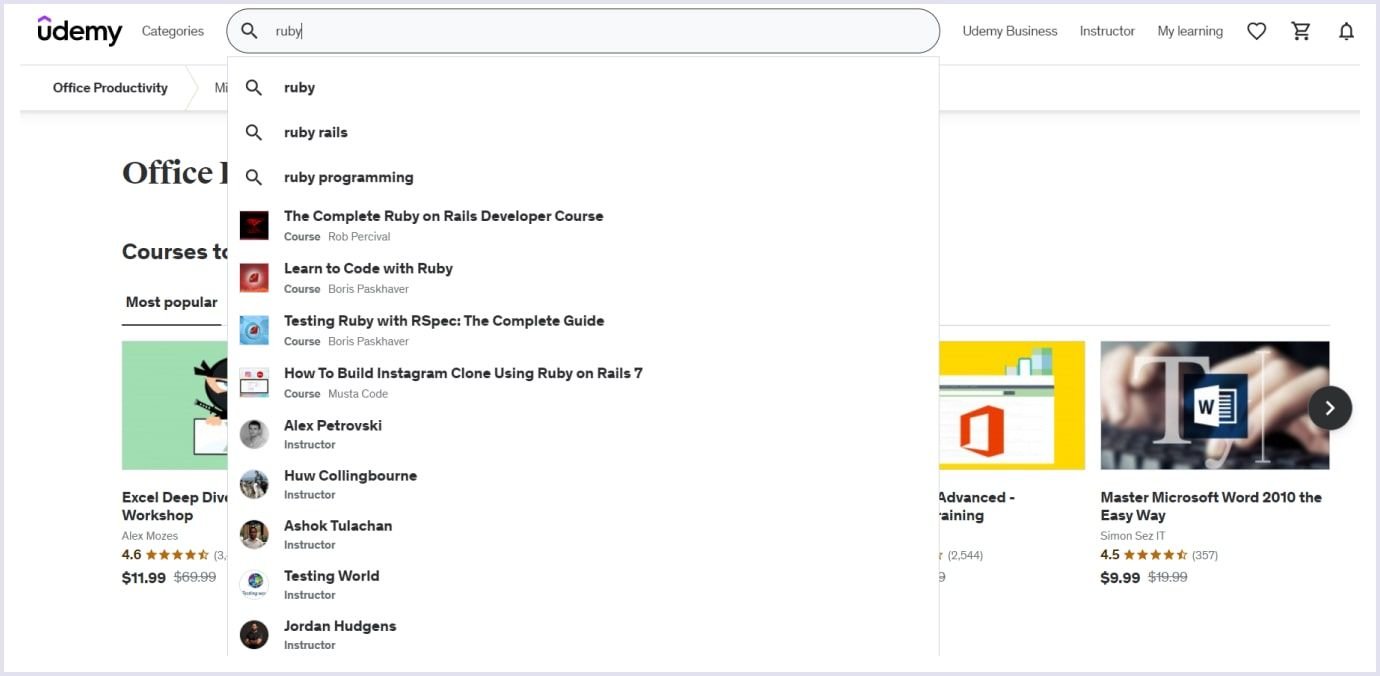
Task: Click Learn to Code with Ruby thumbnail
Action: click(254, 277)
